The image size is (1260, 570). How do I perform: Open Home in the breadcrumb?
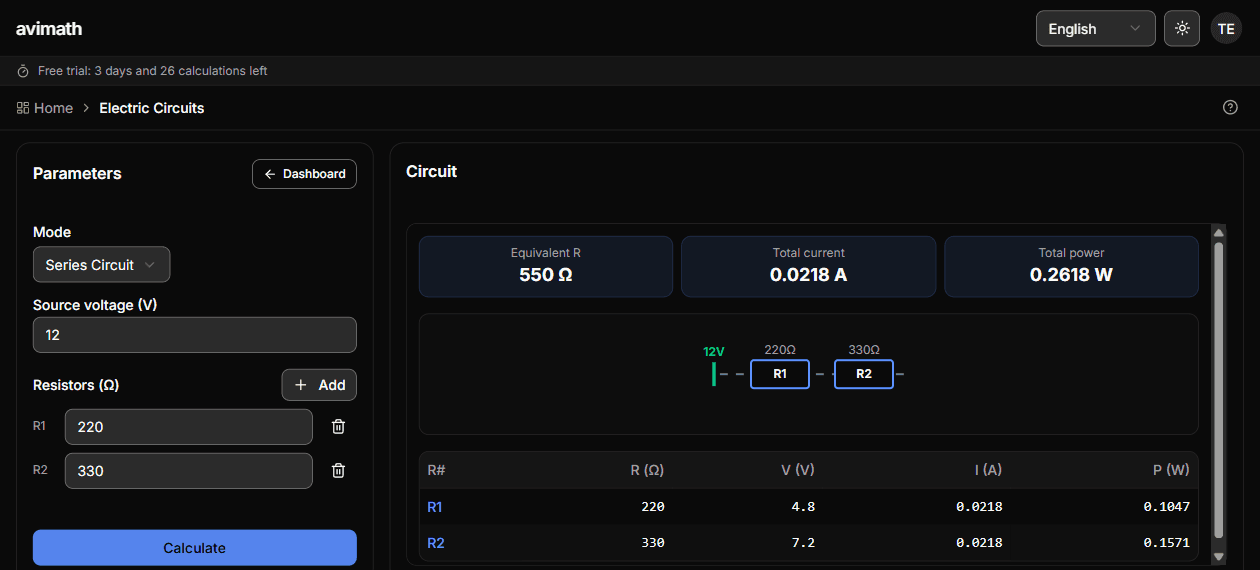pyautogui.click(x=53, y=108)
